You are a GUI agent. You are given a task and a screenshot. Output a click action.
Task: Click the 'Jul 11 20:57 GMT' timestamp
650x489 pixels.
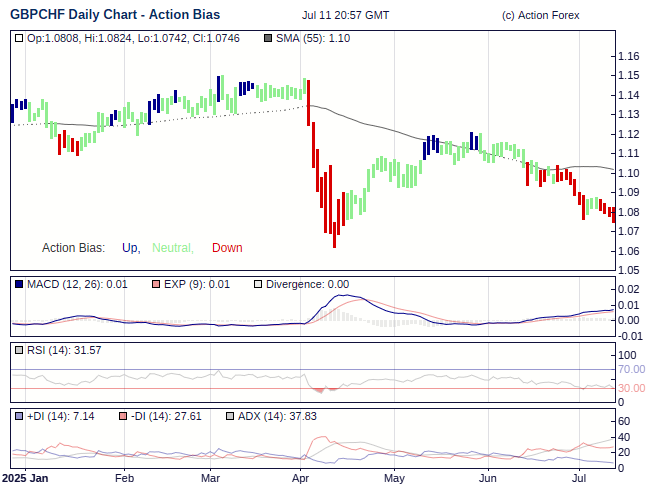pos(345,15)
